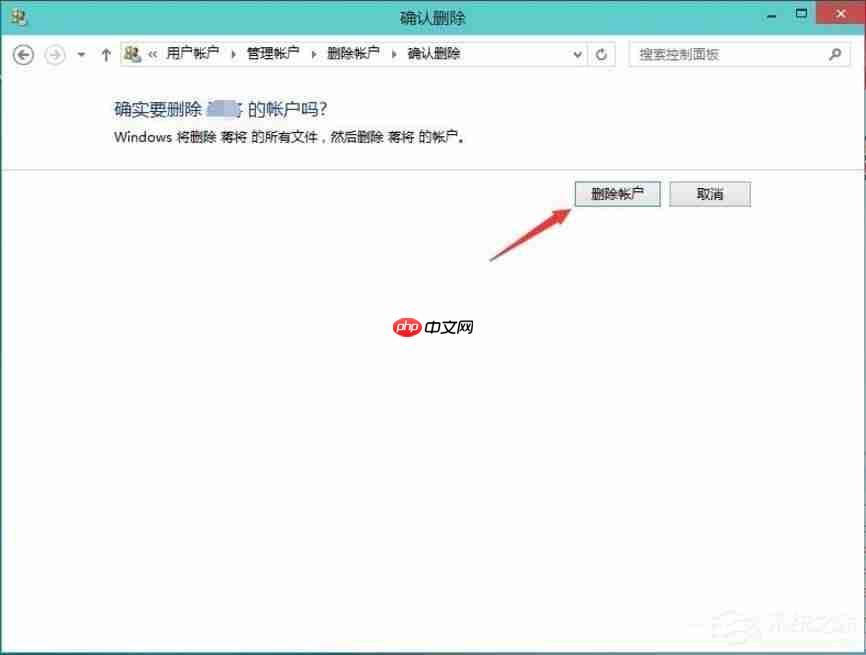Refresh the page with the refresh icon

602,55
